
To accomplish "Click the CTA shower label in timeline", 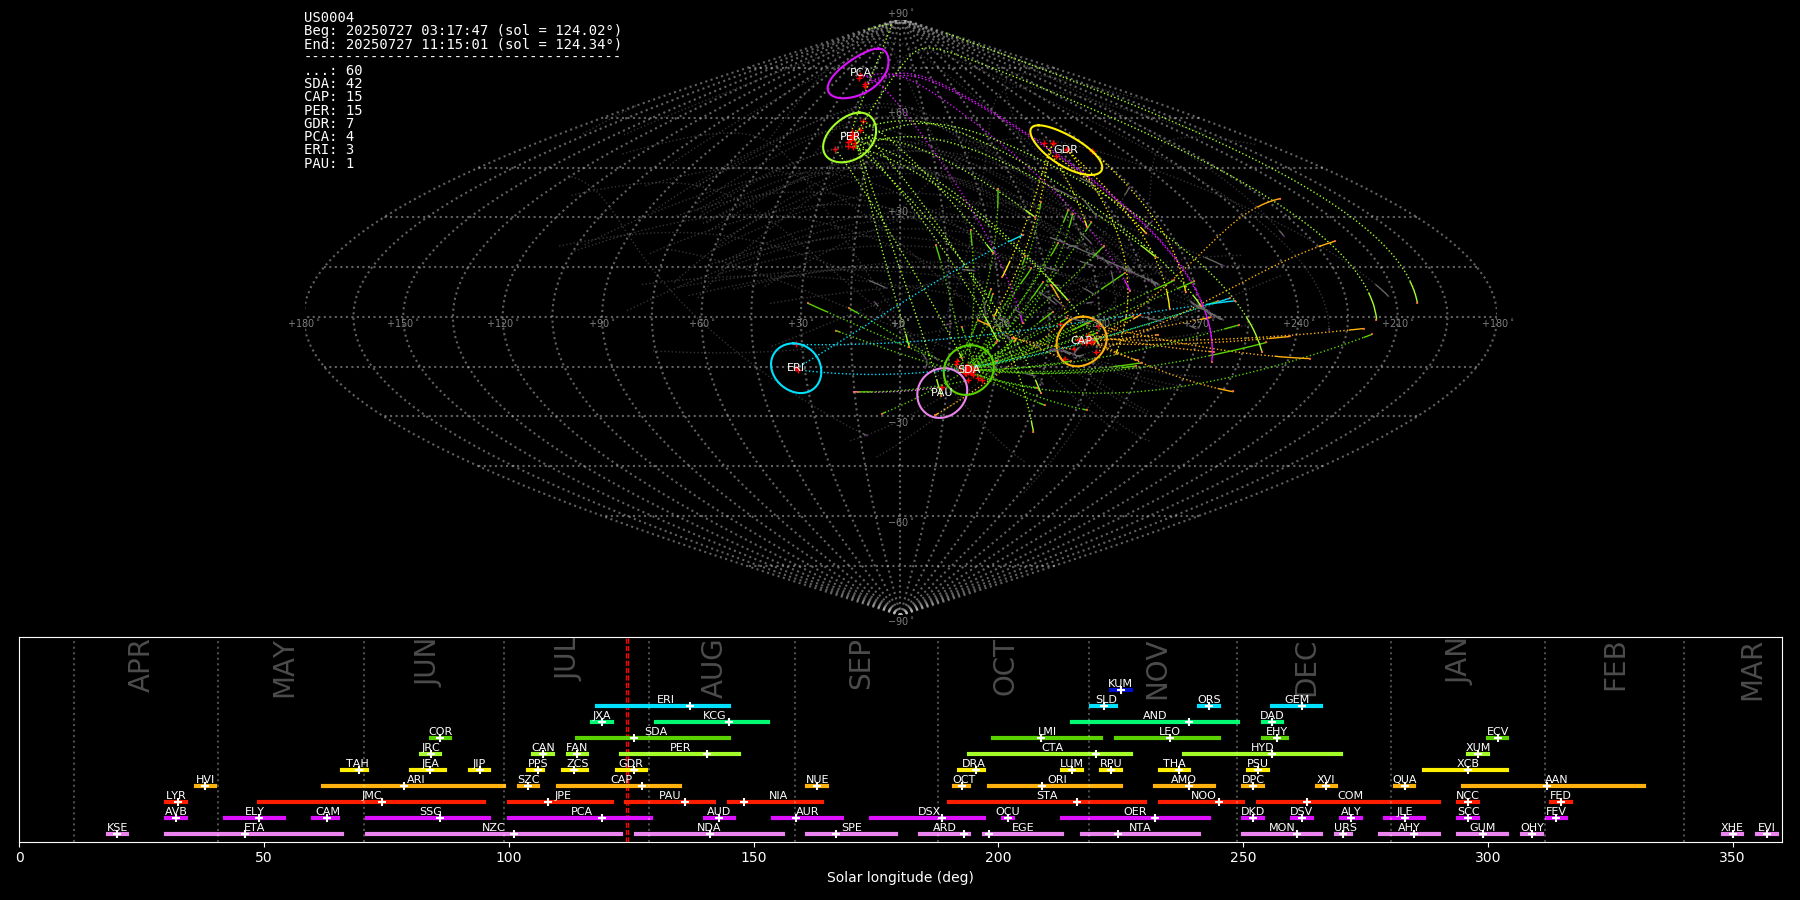I will pos(1052,748).
